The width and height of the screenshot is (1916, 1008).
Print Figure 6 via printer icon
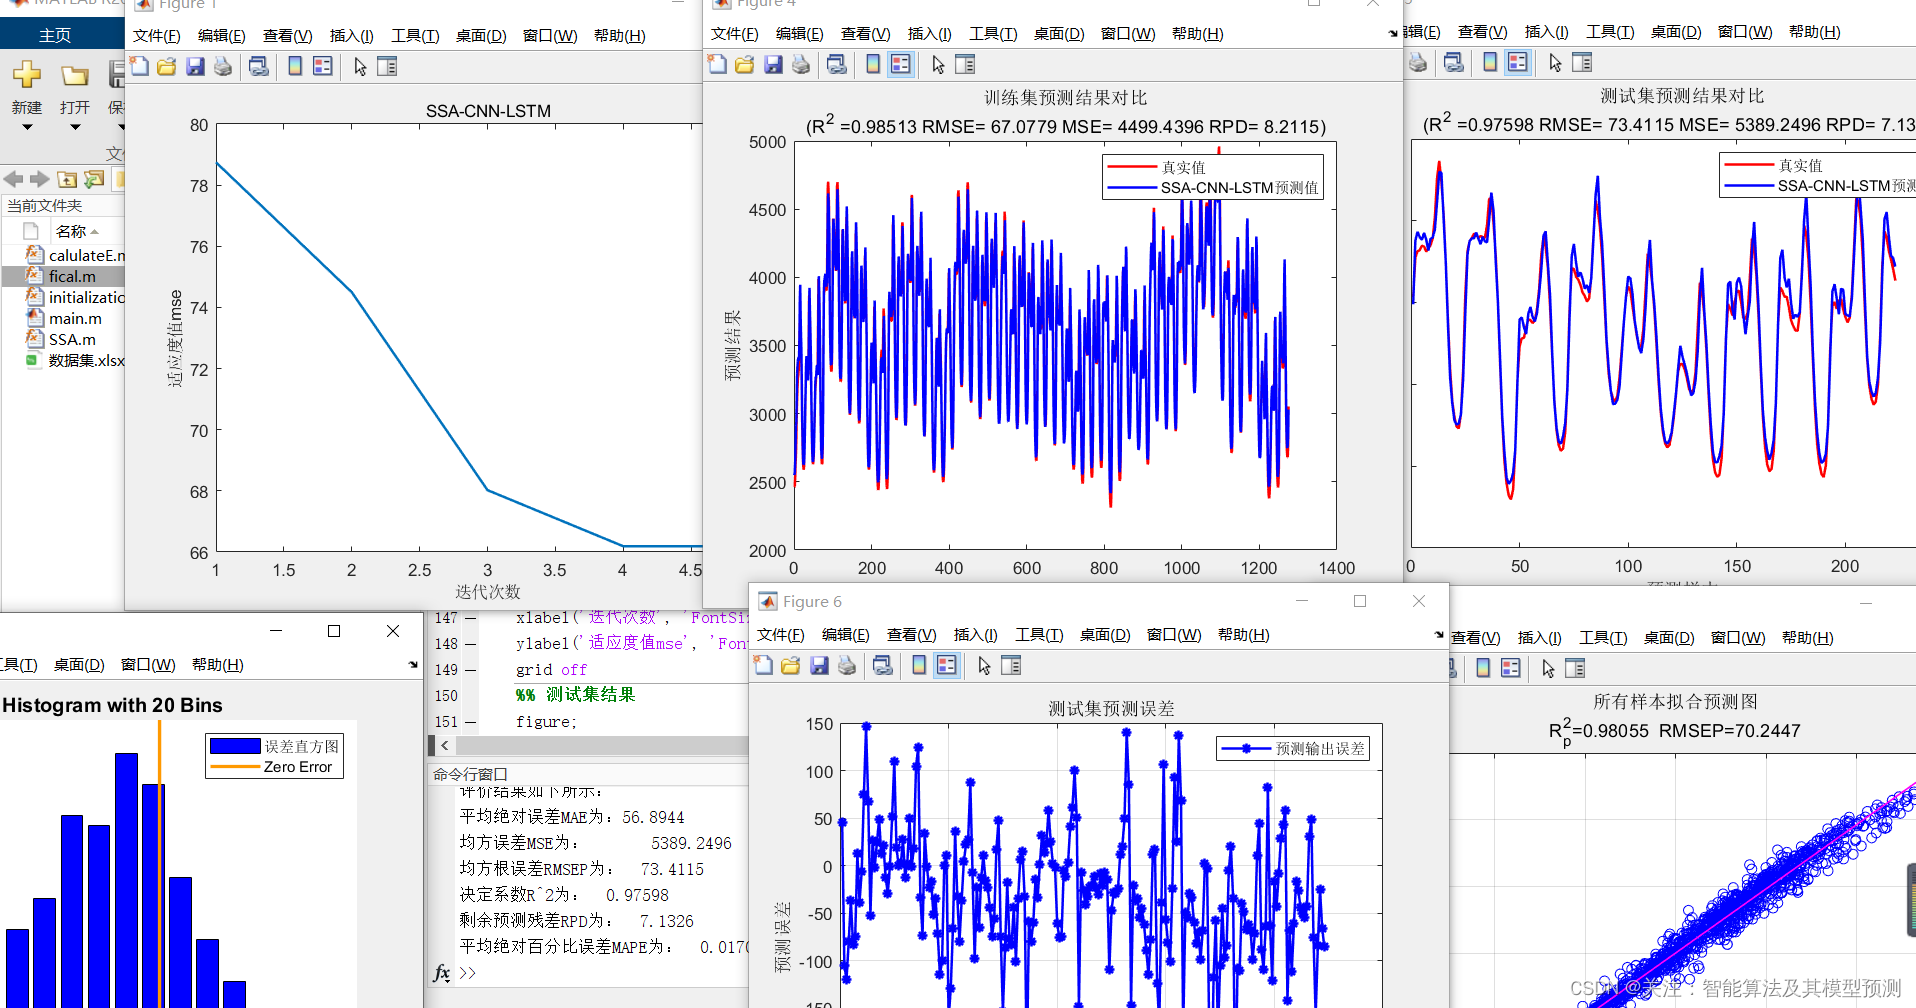pyautogui.click(x=847, y=665)
